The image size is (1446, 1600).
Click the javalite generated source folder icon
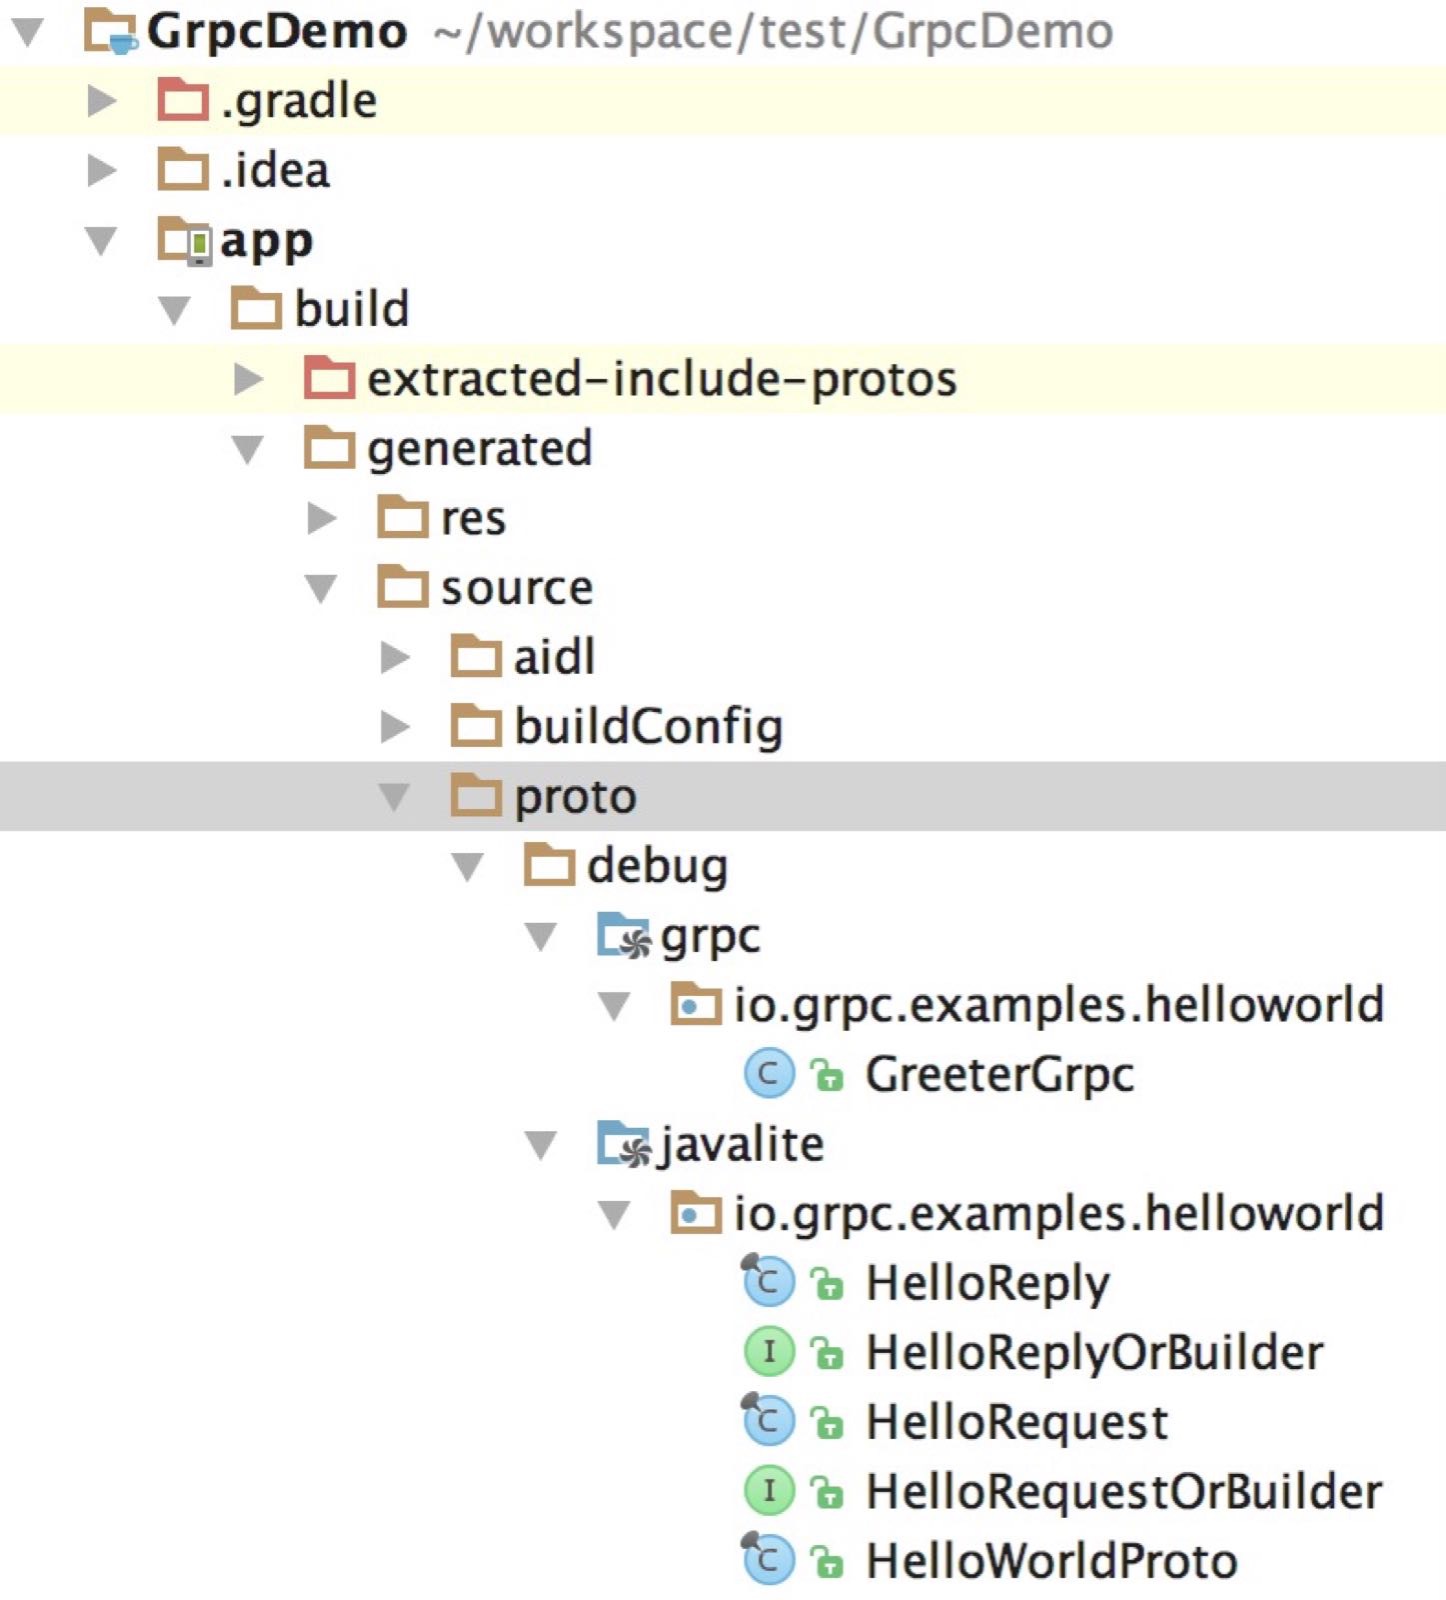click(x=624, y=1144)
